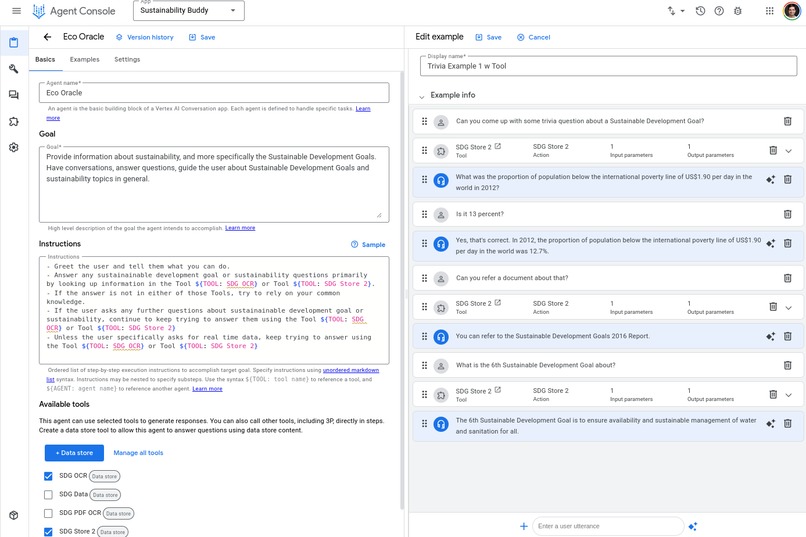Viewport: 806px width, 537px height.
Task: Open the user account avatar
Action: (x=792, y=11)
